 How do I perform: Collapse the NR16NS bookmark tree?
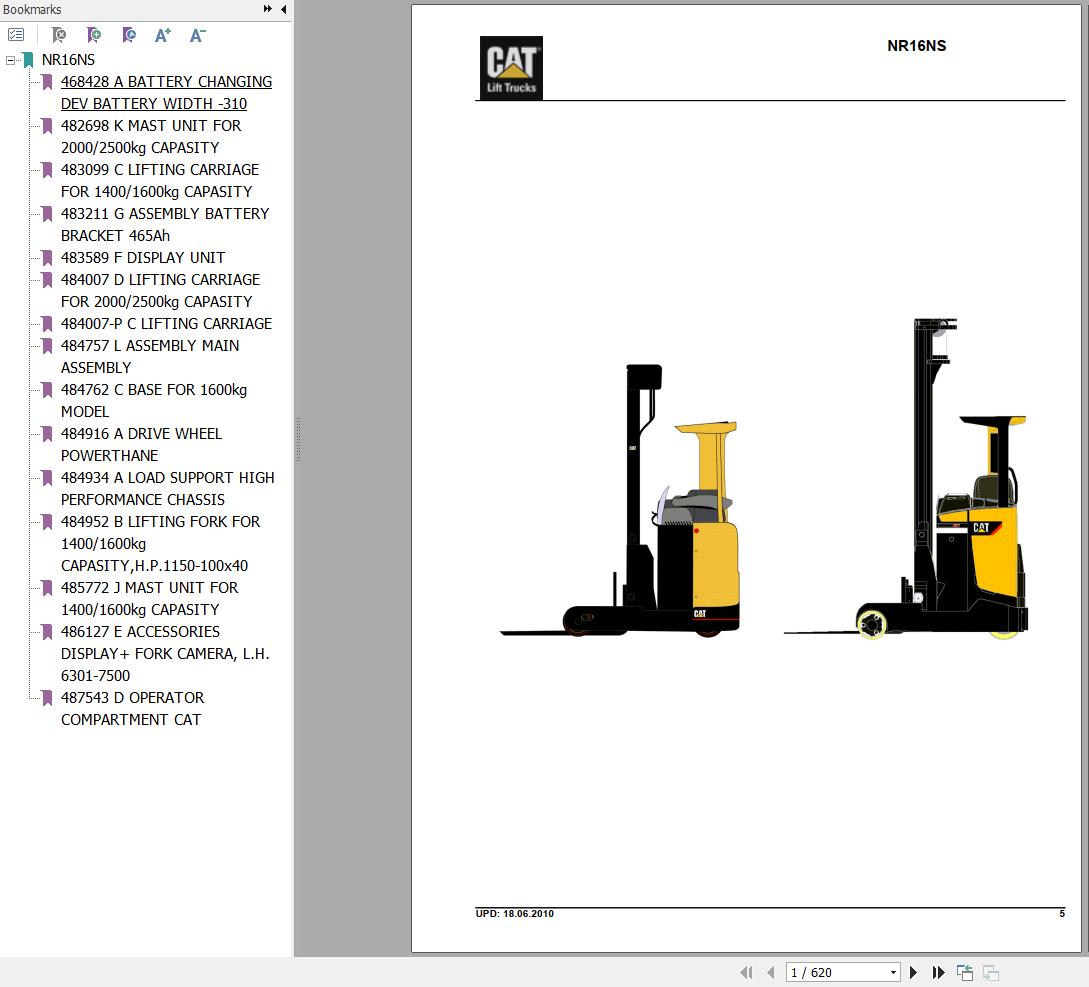12,60
